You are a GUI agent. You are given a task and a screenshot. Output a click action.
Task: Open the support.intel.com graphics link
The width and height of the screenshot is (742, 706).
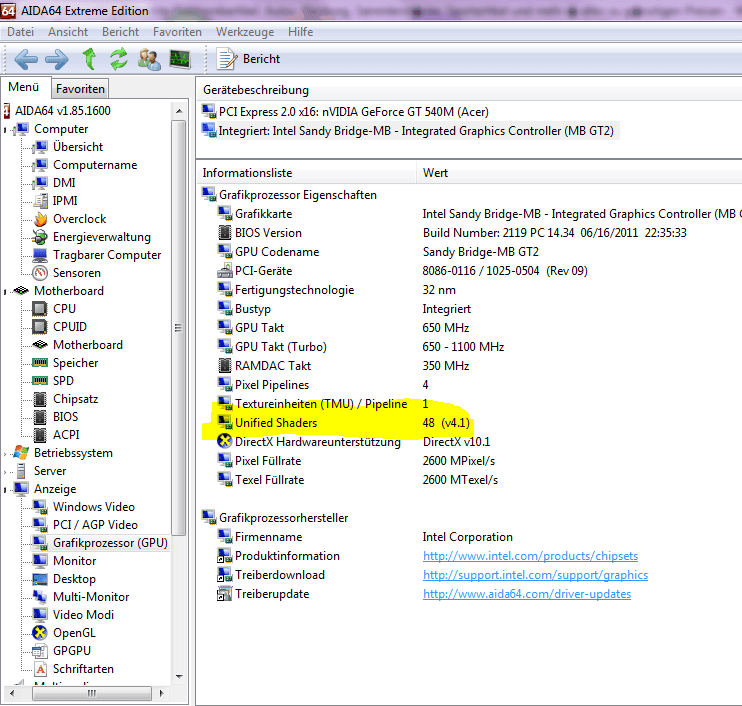535,575
